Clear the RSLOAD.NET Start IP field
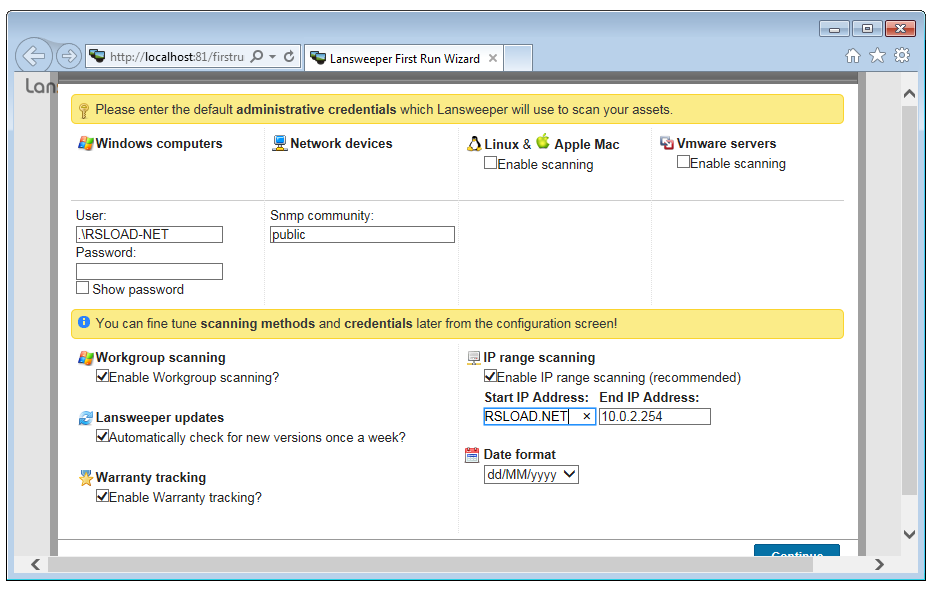The width and height of the screenshot is (944, 599). [585, 416]
